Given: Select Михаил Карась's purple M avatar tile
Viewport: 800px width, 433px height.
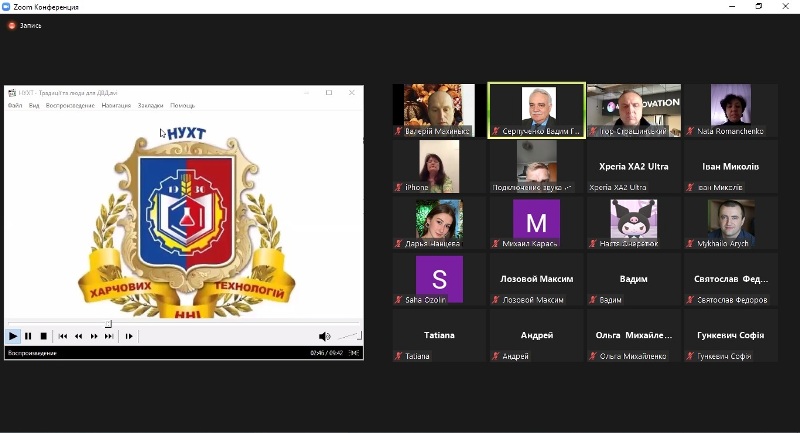Looking at the screenshot, I should click(536, 223).
